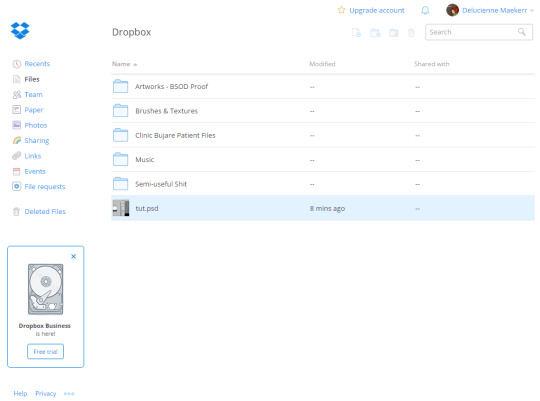Image resolution: width=540 pixels, height=401 pixels.
Task: Click the Dropbox logo icon
Action: tap(20, 30)
